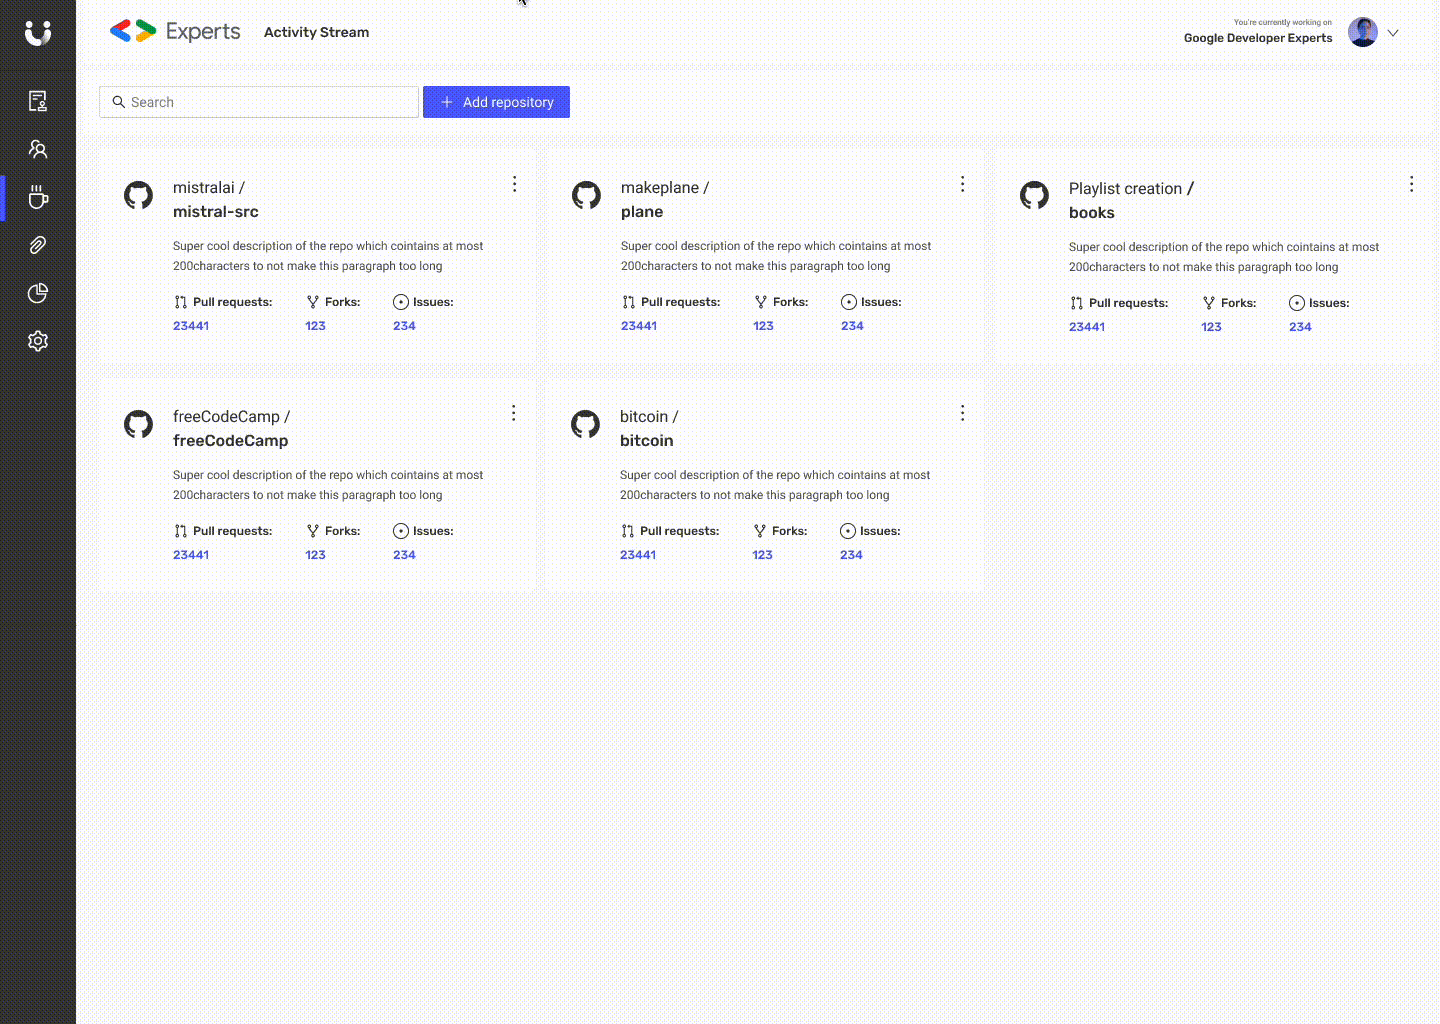This screenshot has width=1440, height=1024.
Task: Click mistral-src issues count 234
Action: (x=404, y=326)
